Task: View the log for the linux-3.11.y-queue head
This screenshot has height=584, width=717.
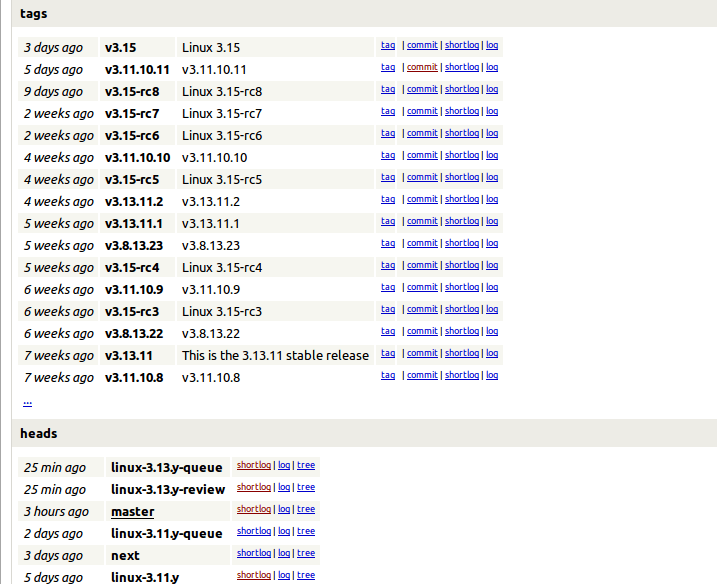Action: click(x=284, y=531)
